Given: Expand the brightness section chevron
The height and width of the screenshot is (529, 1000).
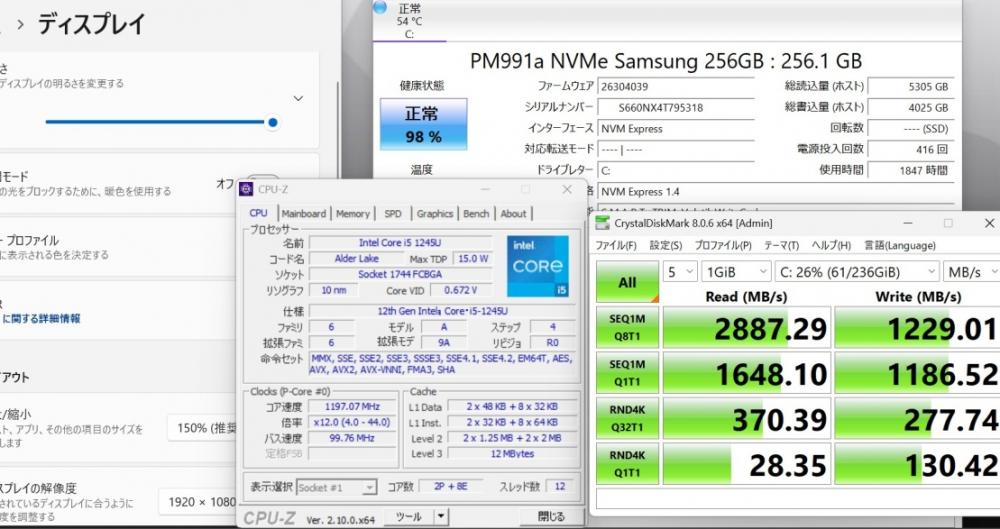Looking at the screenshot, I should 298,98.
